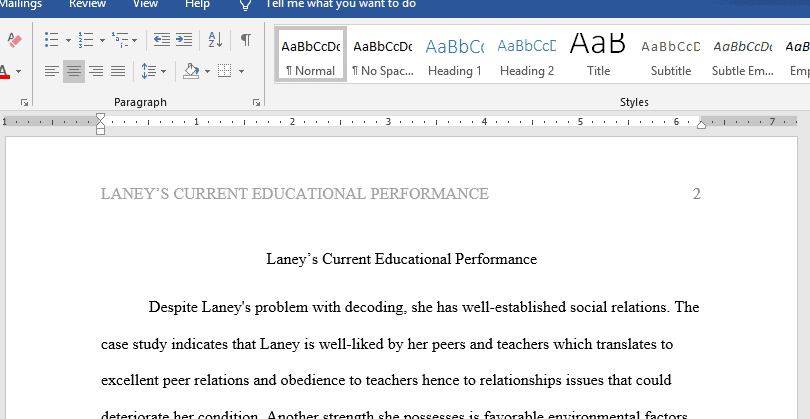This screenshot has width=810, height=419.
Task: Type in Tell me what you want field
Action: [x=340, y=4]
